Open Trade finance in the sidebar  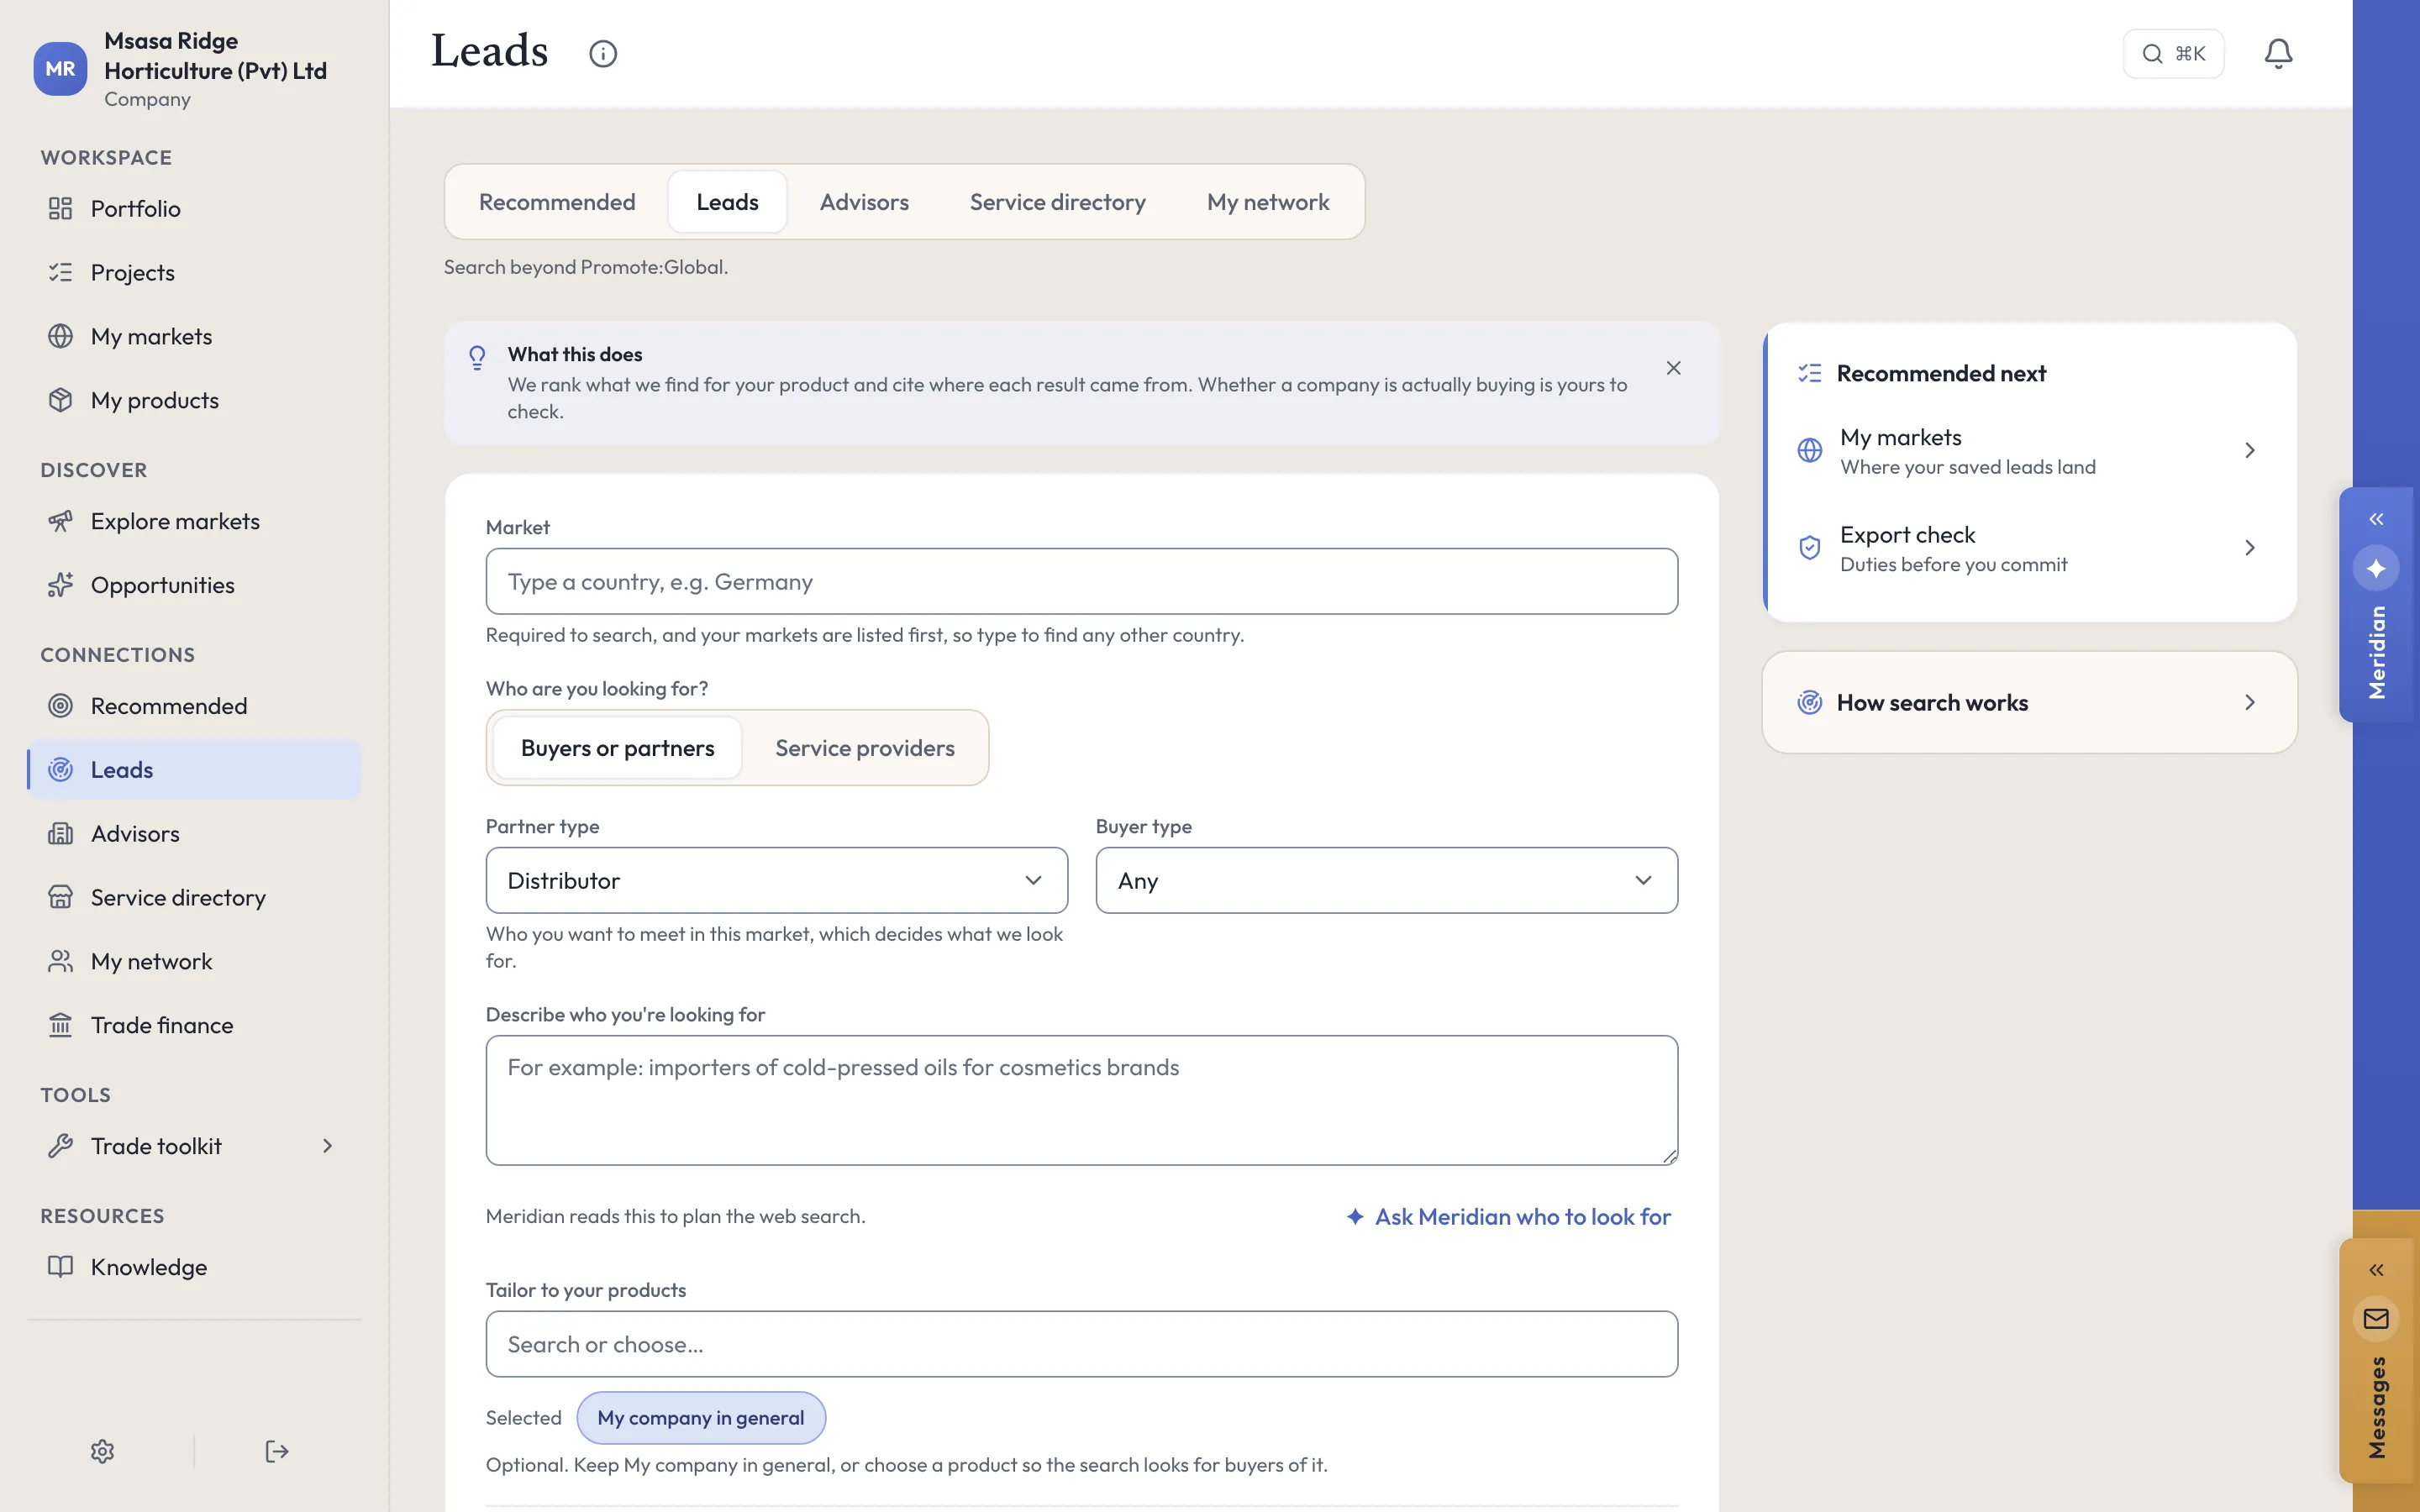(x=194, y=1025)
